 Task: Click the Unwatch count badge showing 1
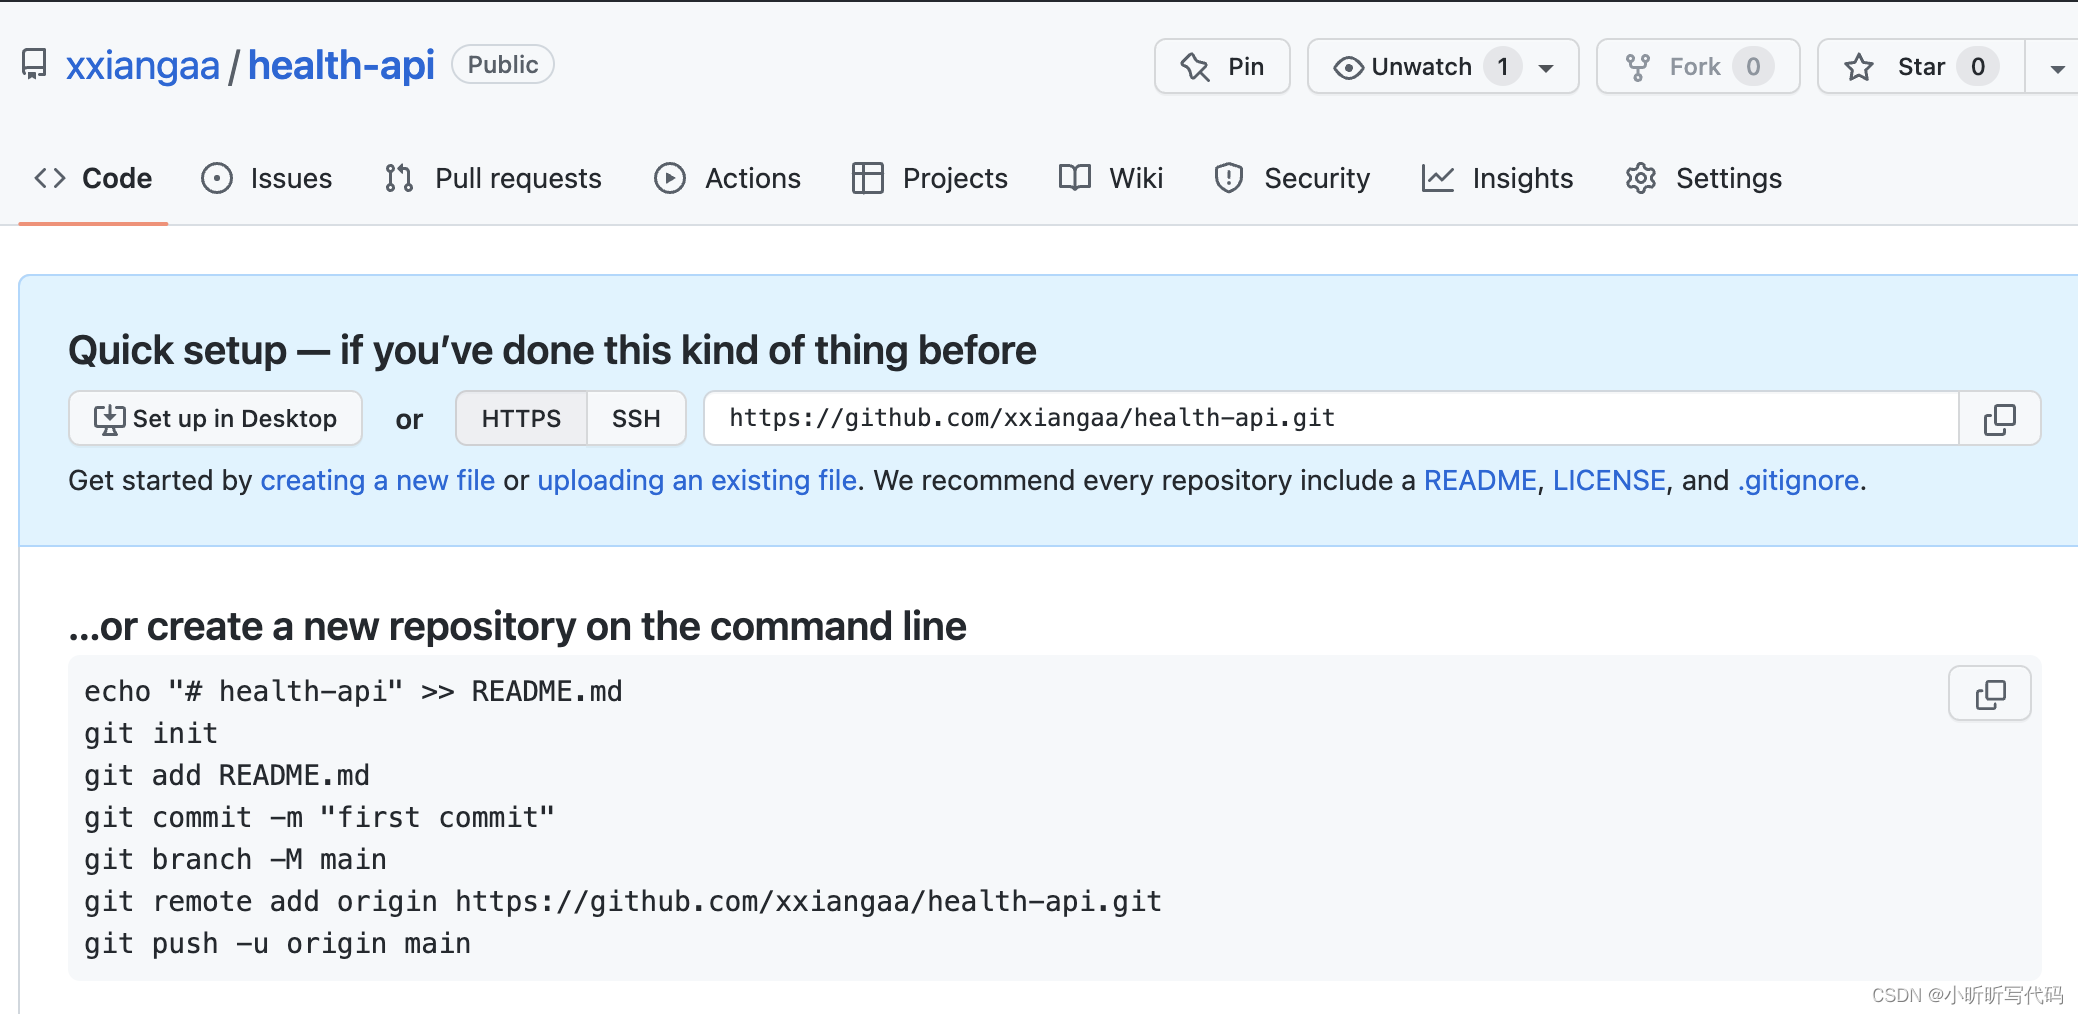[x=1502, y=67]
